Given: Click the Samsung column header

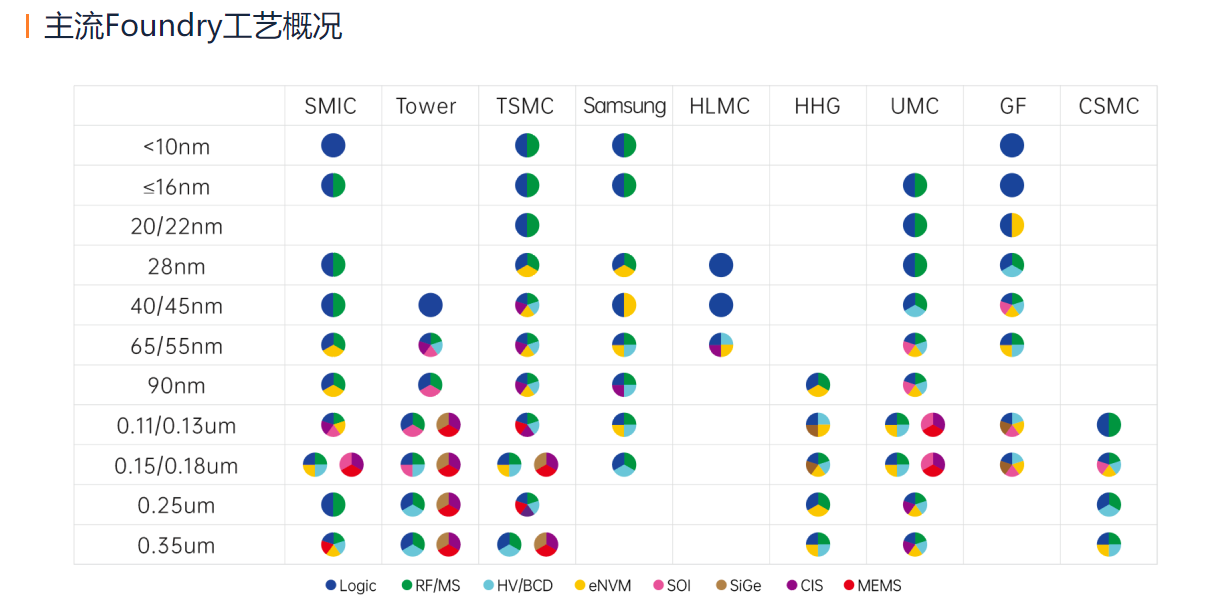Looking at the screenshot, I should (x=624, y=106).
